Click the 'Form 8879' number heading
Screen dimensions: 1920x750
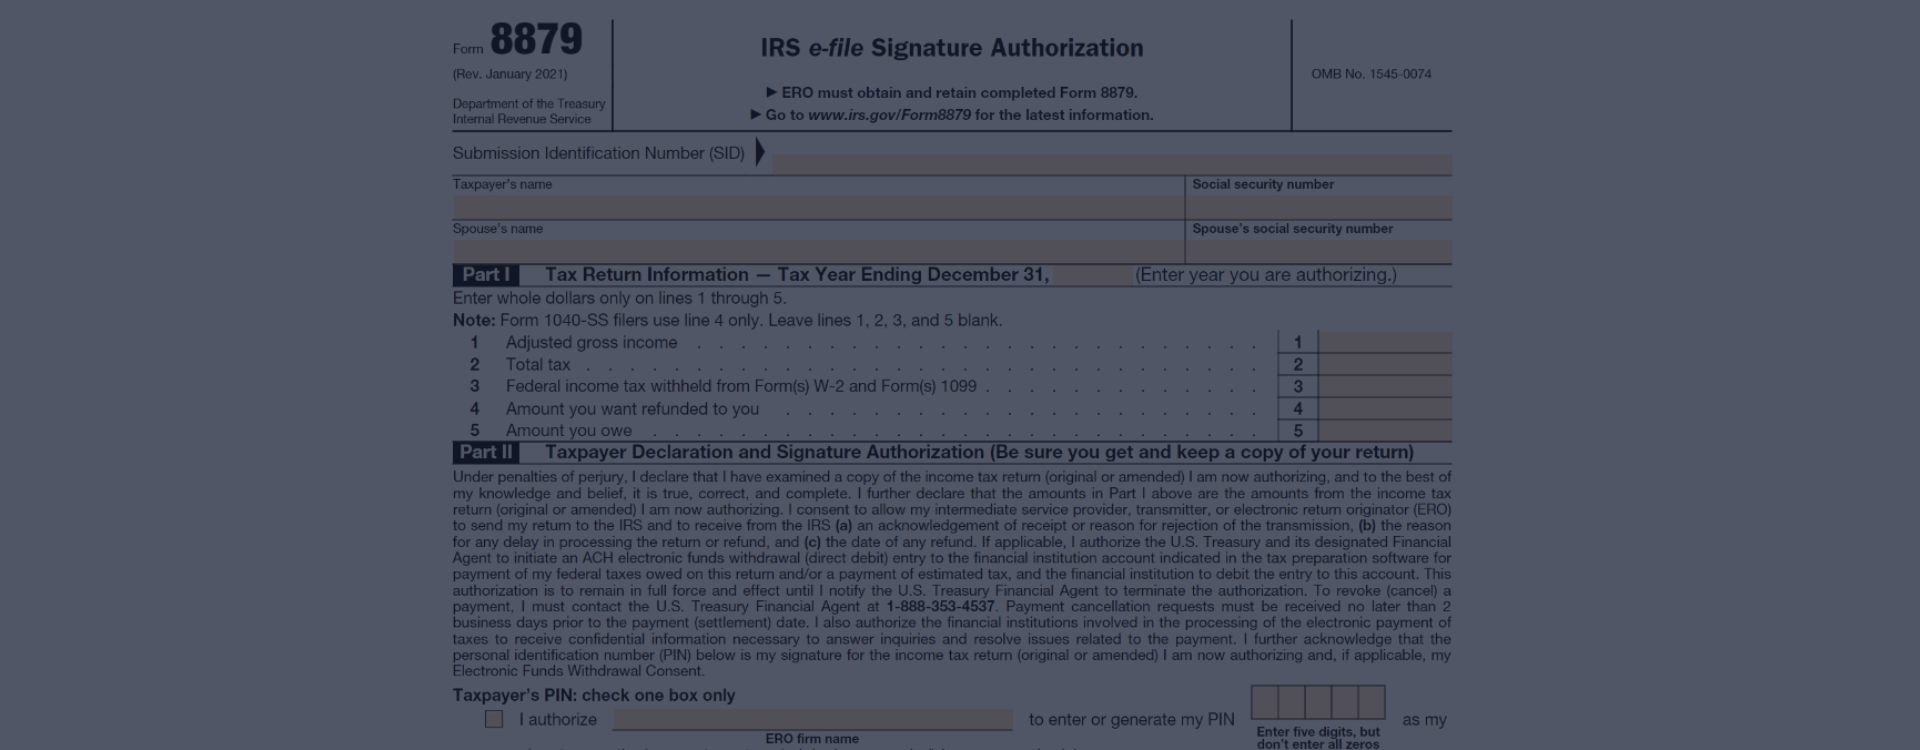click(517, 40)
